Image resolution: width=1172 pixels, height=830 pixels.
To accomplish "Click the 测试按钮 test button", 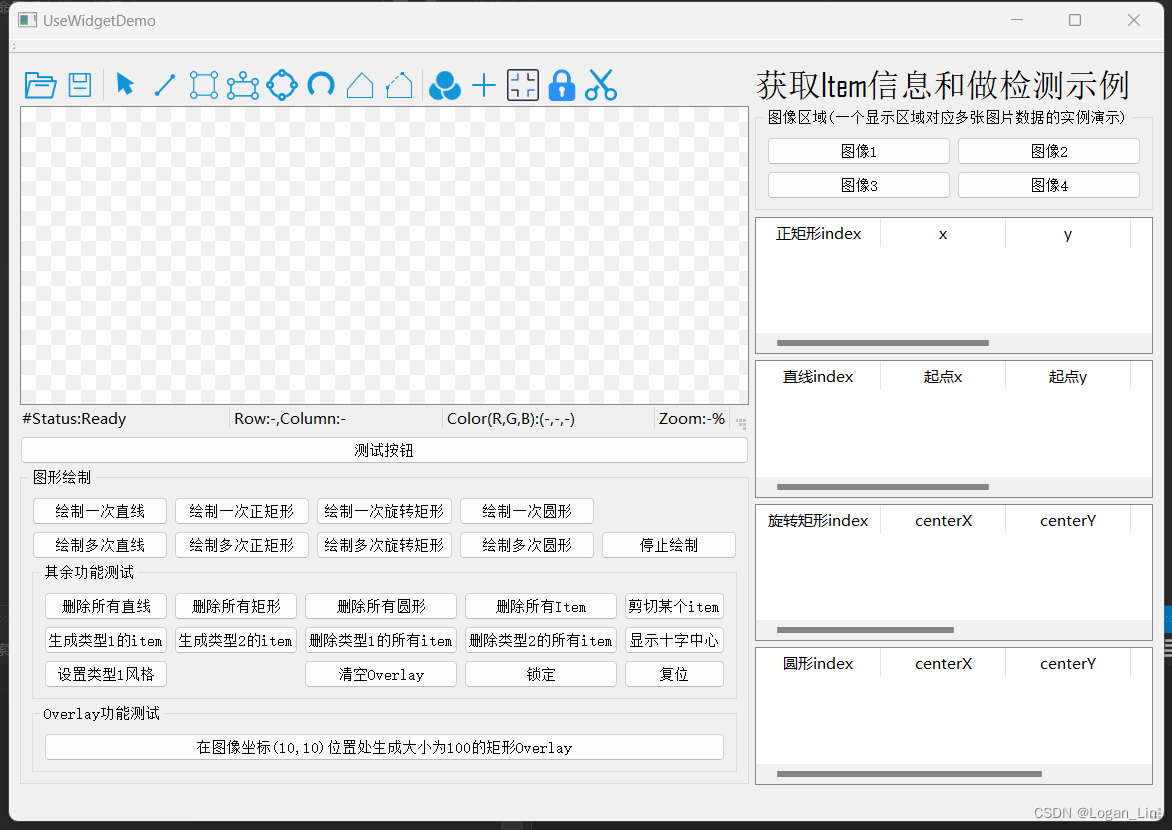I will tap(384, 449).
